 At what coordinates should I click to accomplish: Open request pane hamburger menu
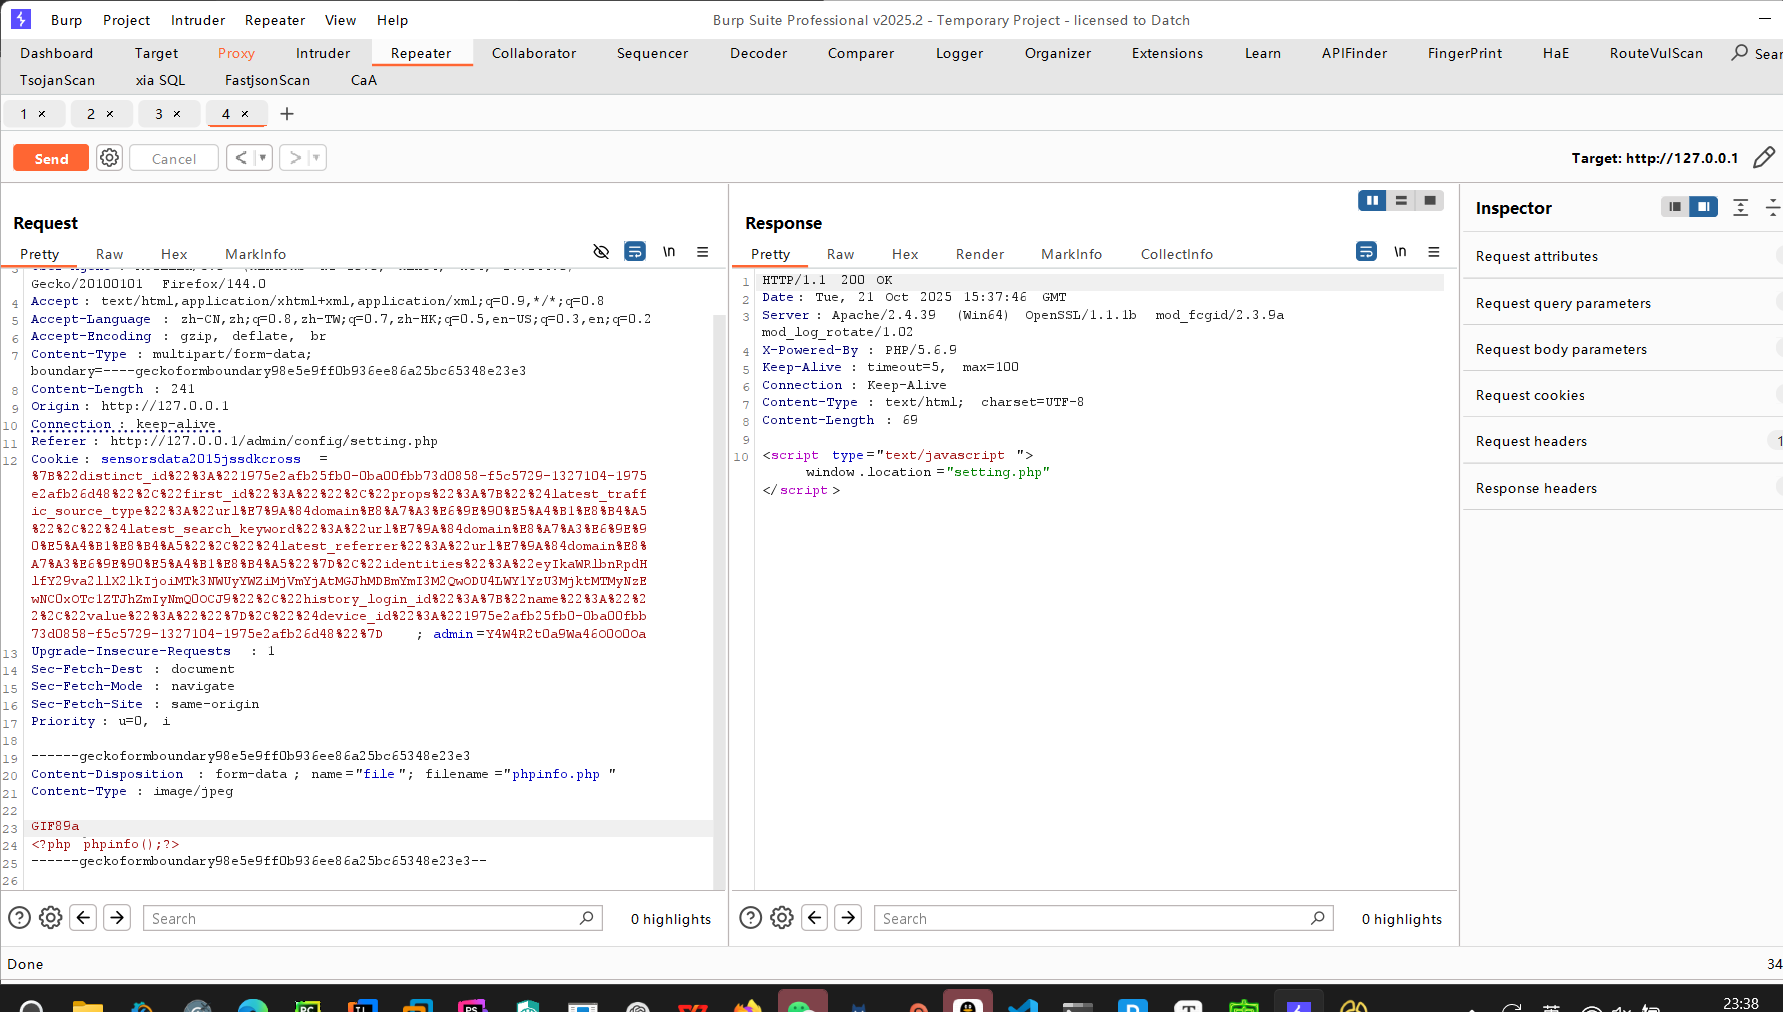[703, 252]
